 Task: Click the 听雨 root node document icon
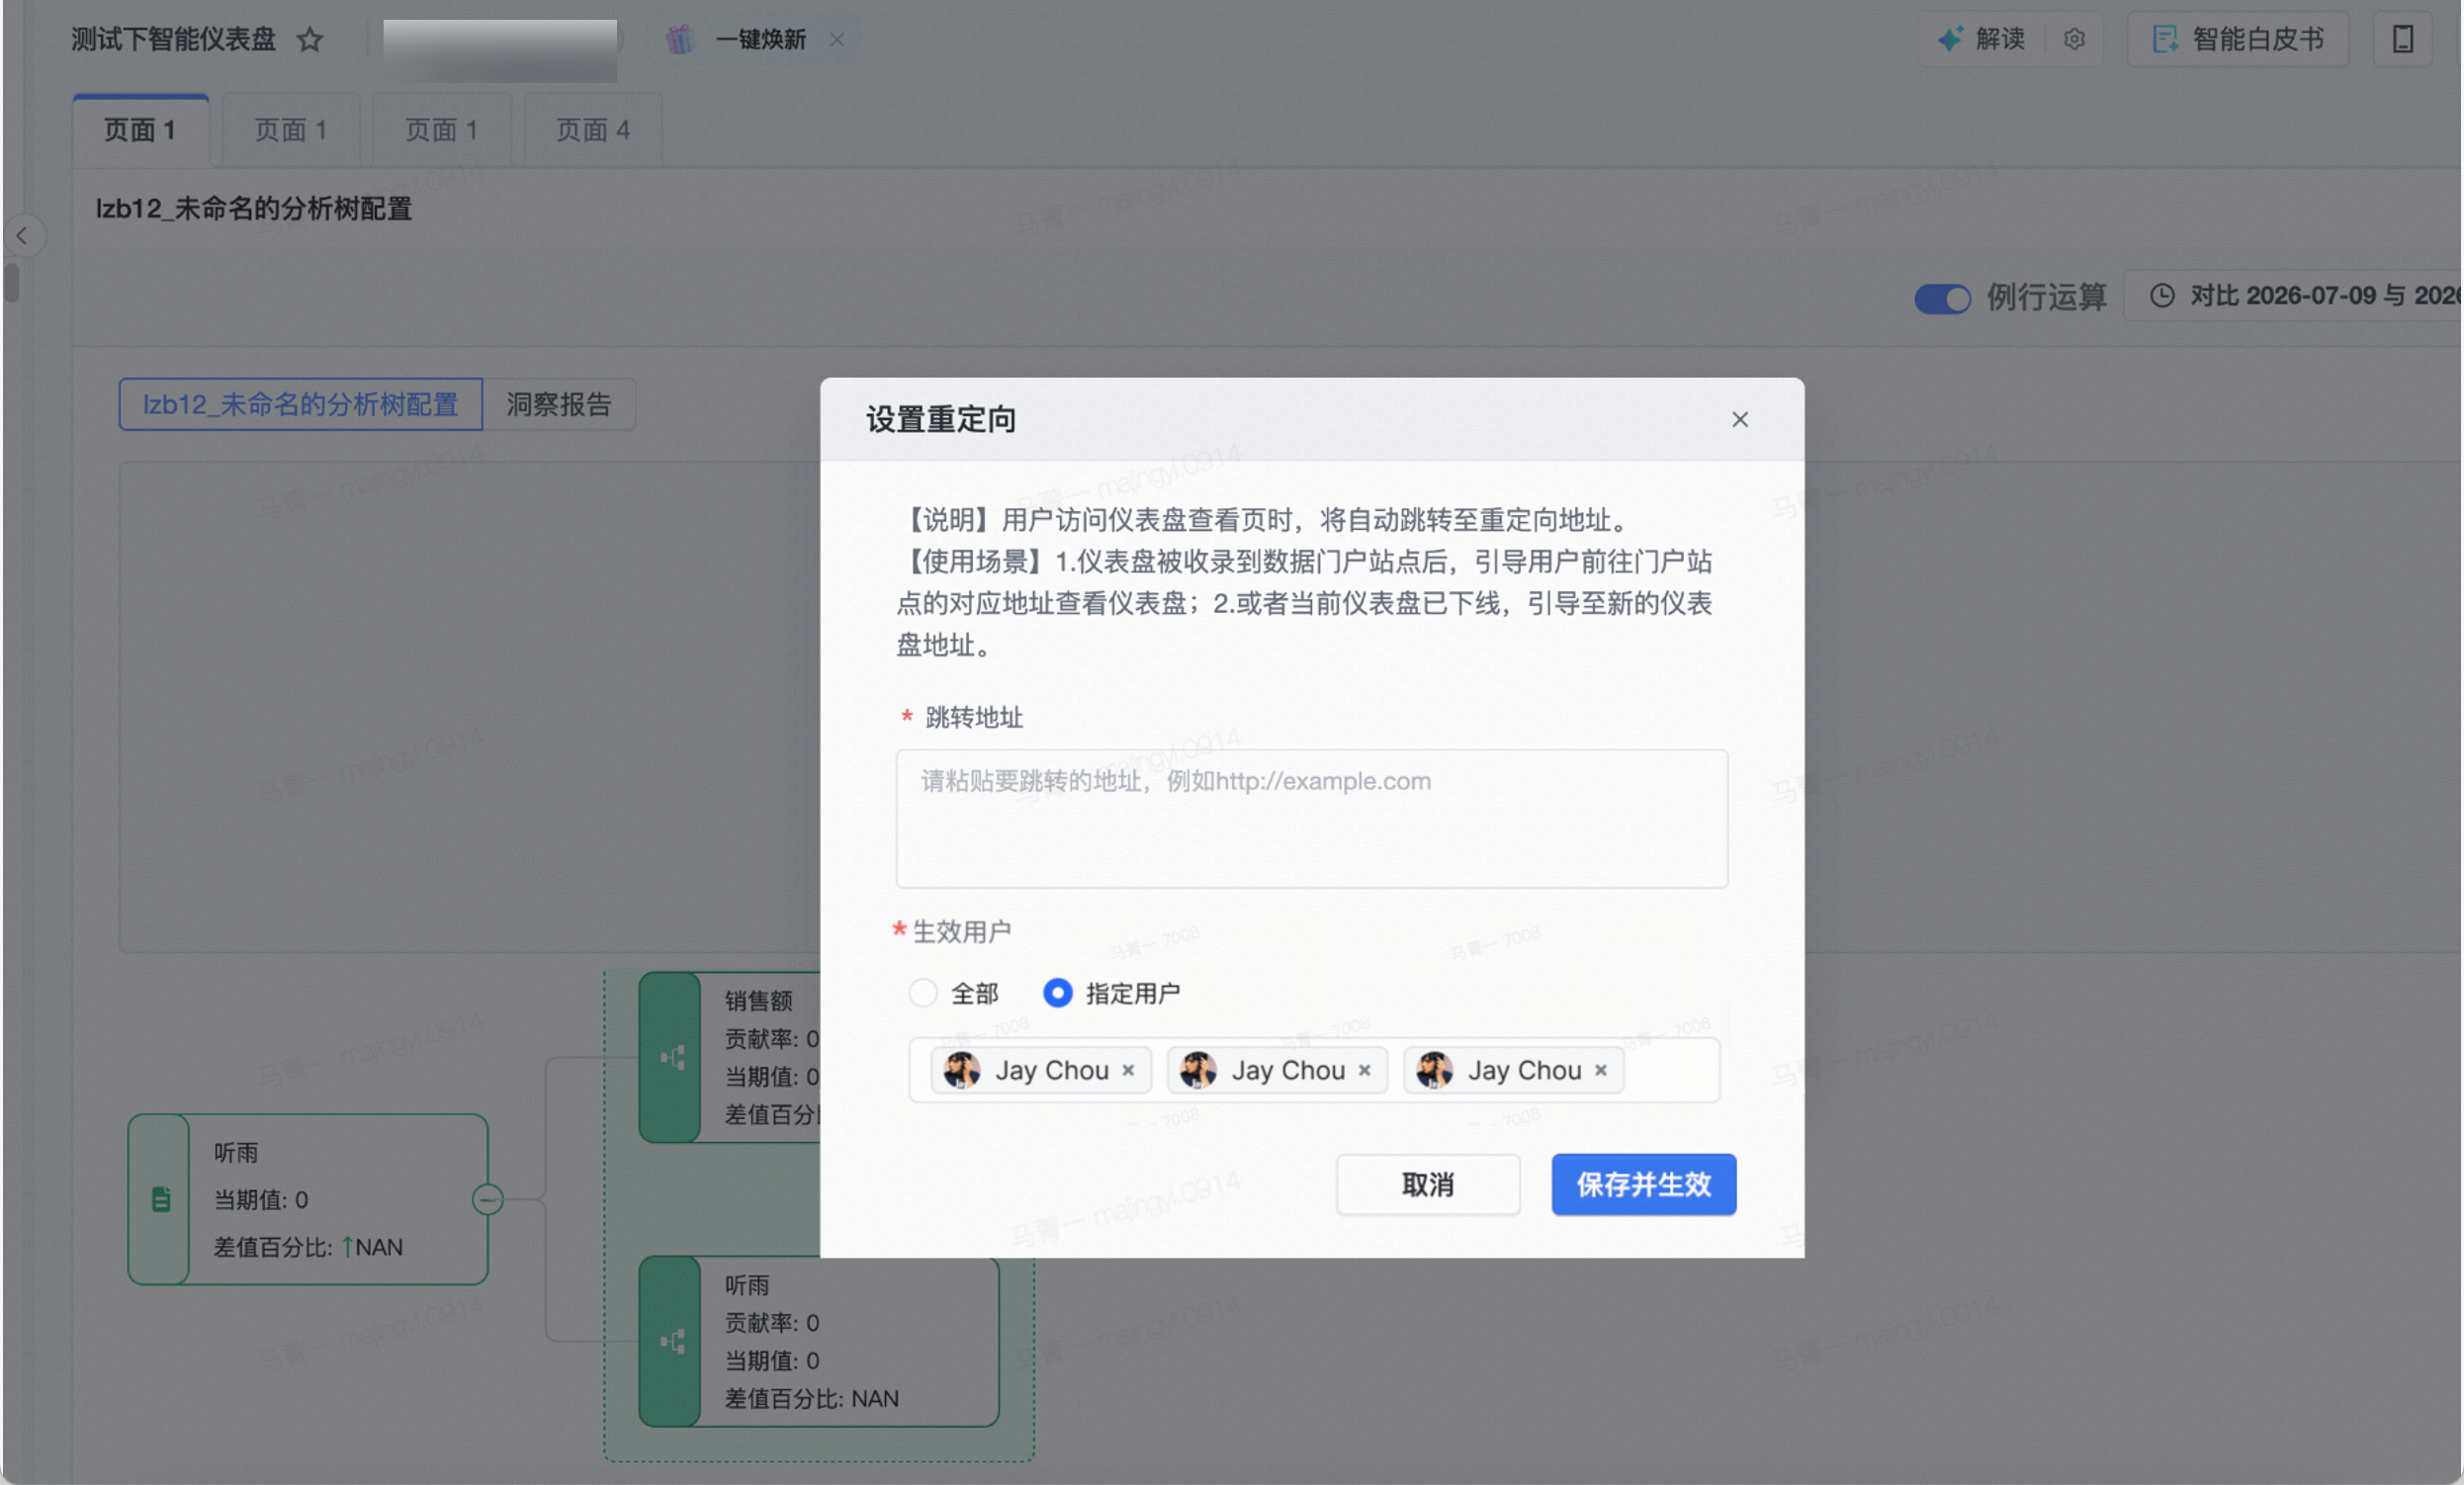(x=160, y=1198)
